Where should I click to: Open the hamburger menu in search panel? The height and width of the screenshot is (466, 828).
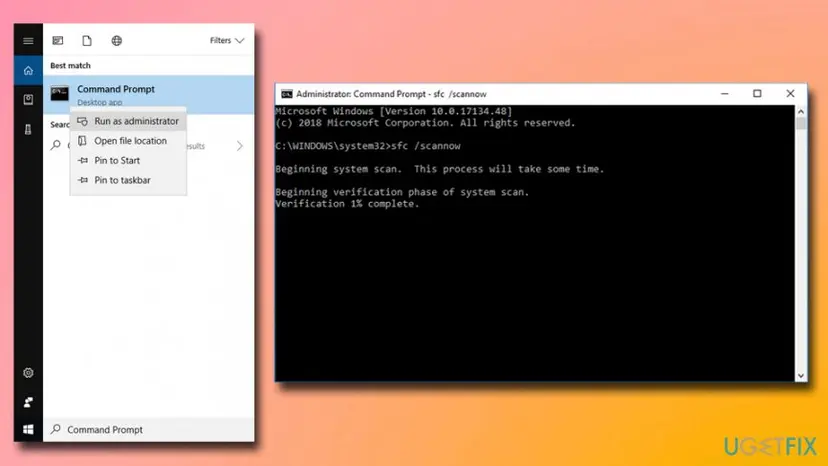[x=28, y=41]
